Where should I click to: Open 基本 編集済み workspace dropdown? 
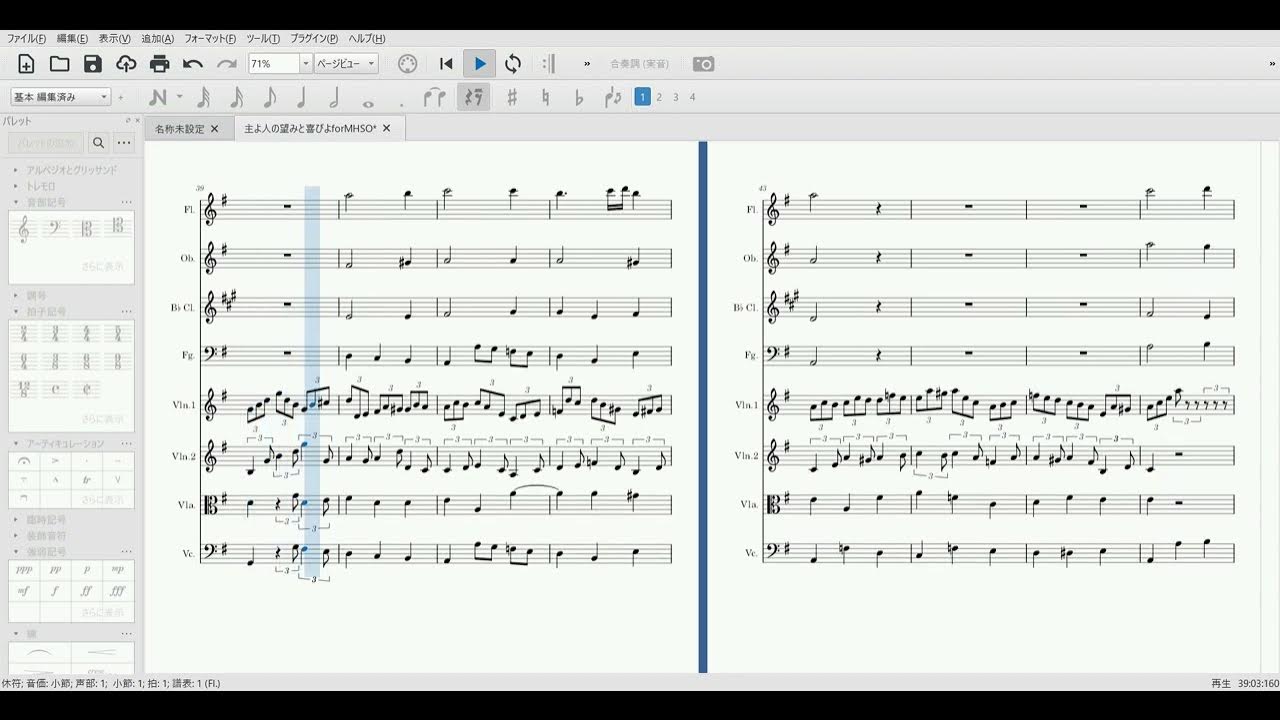point(60,97)
